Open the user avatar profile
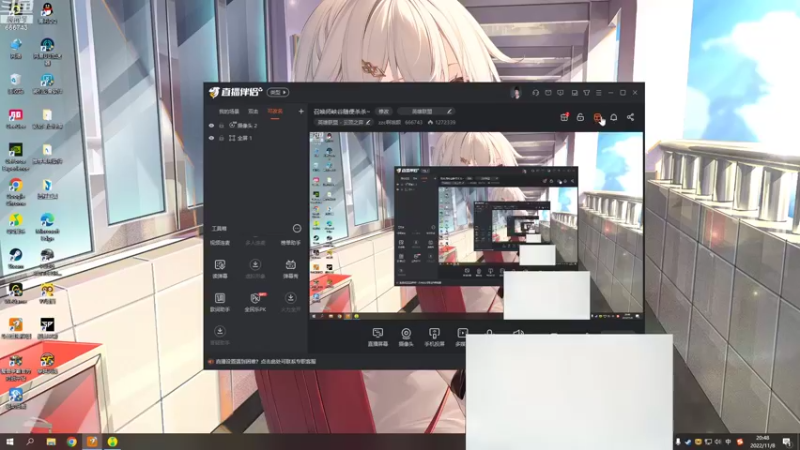The height and width of the screenshot is (450, 800). (515, 93)
